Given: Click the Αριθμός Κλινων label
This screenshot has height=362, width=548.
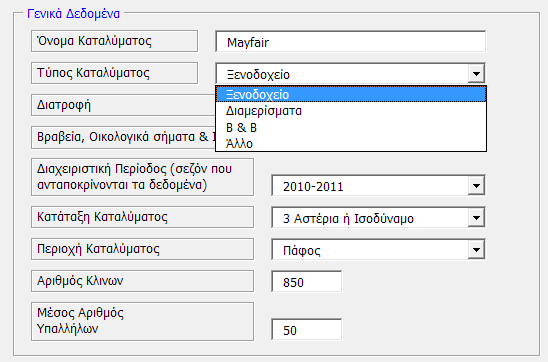Looking at the screenshot, I should 142,281.
